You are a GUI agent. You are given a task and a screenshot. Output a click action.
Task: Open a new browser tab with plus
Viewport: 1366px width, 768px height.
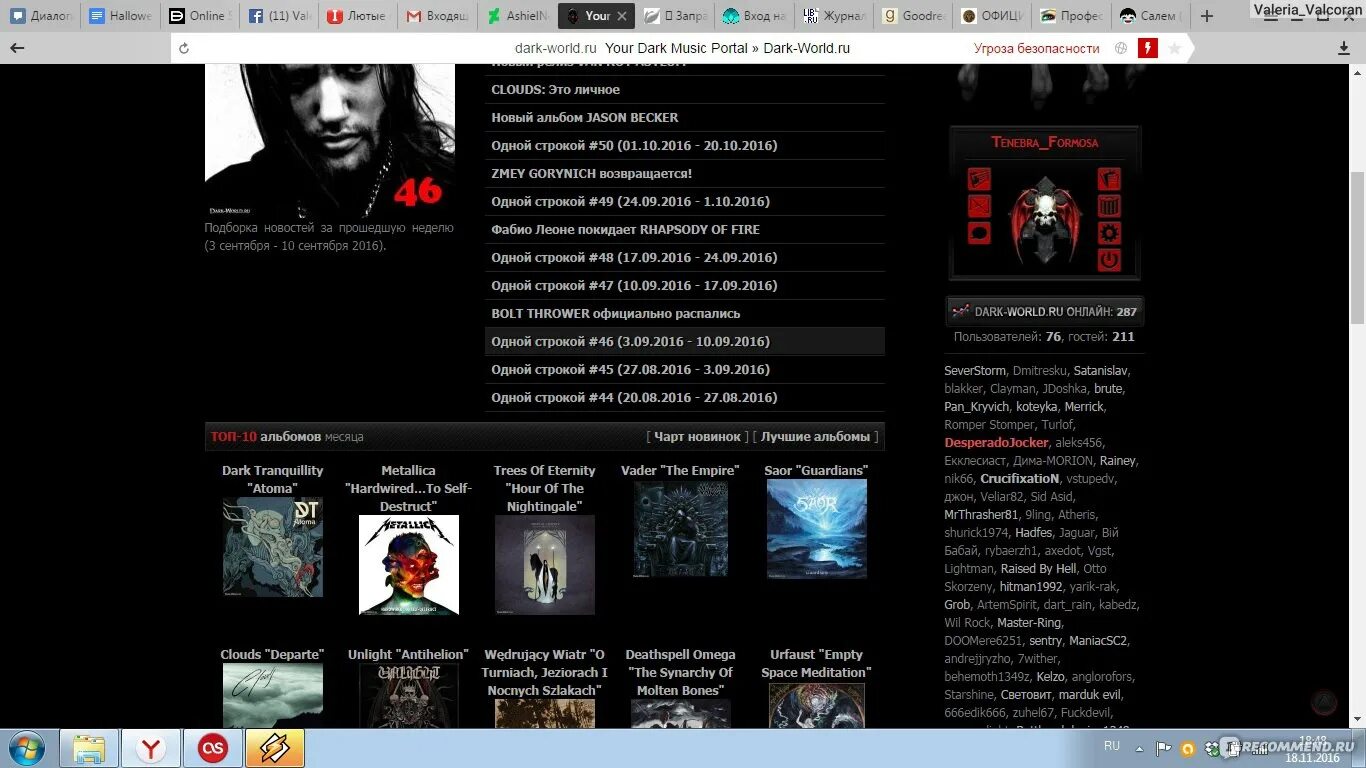click(x=1207, y=16)
